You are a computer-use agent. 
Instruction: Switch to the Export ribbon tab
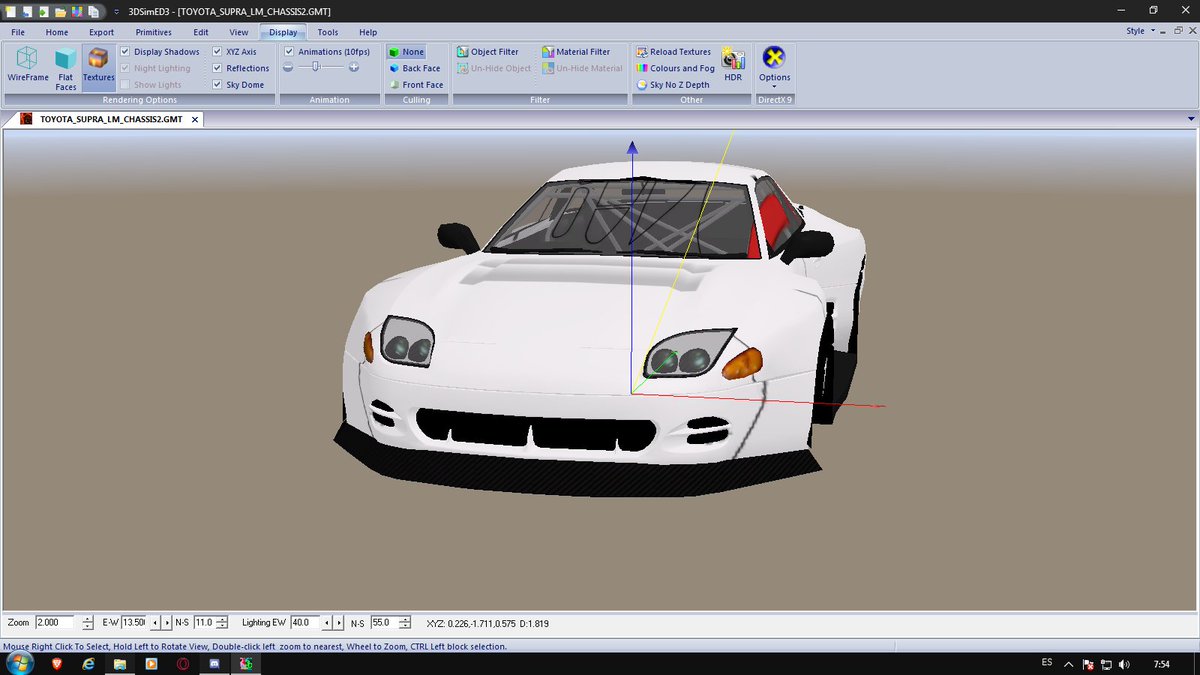tap(101, 32)
